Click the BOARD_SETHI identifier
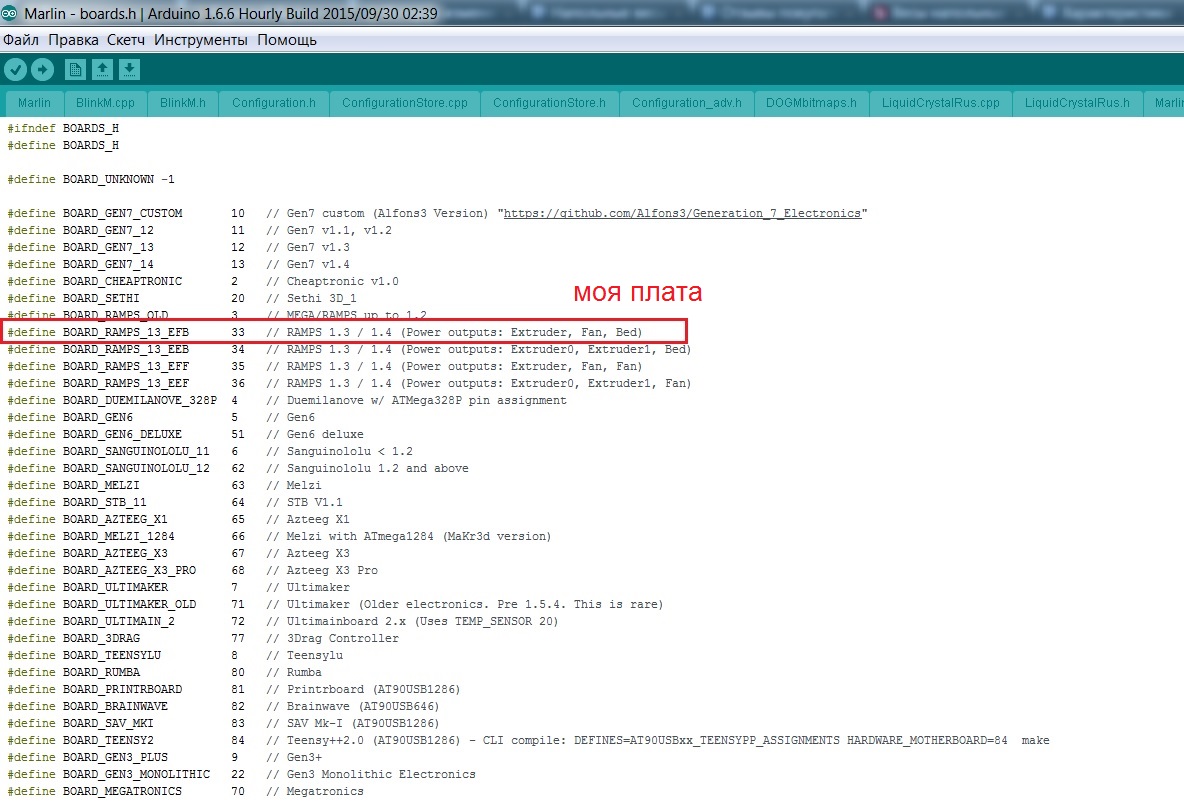 click(101, 298)
